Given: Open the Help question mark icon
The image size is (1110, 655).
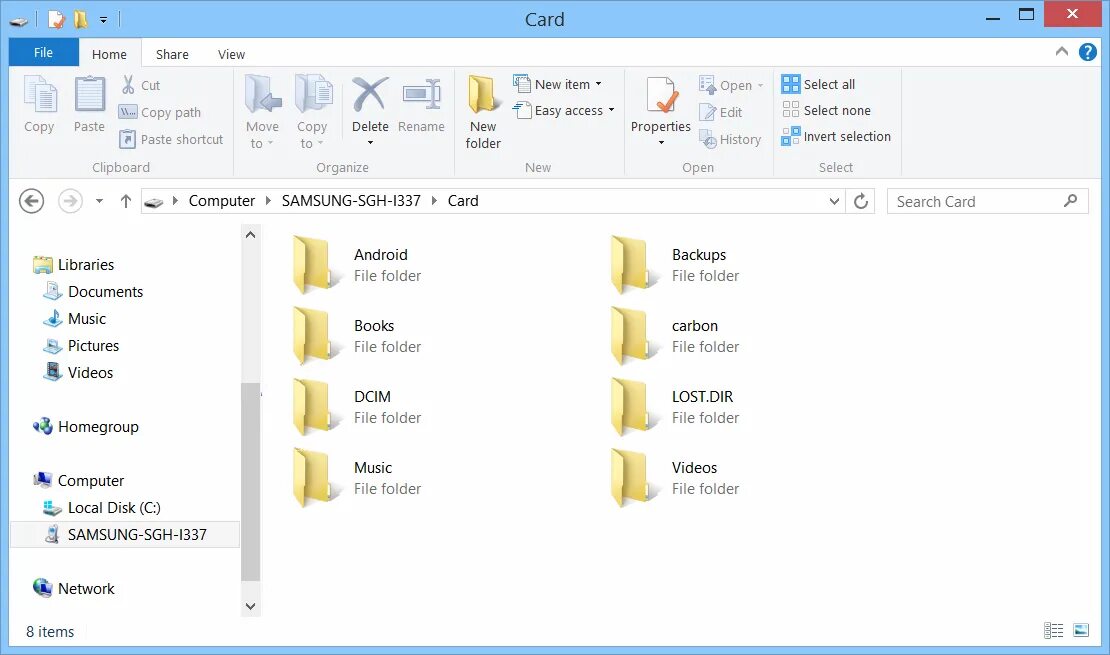Looking at the screenshot, I should pos(1087,52).
